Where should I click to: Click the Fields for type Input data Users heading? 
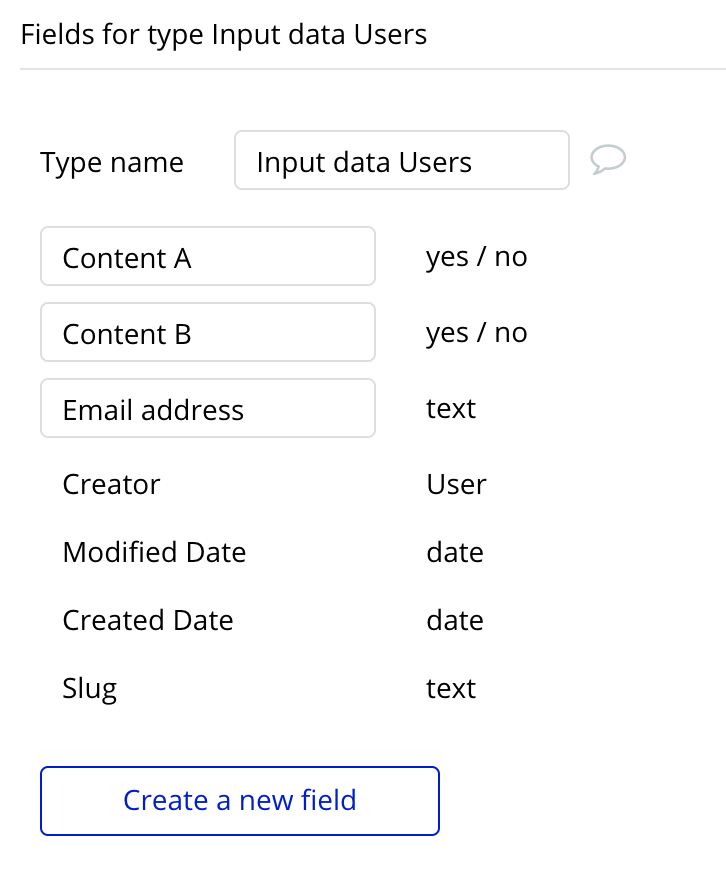pyautogui.click(x=224, y=35)
